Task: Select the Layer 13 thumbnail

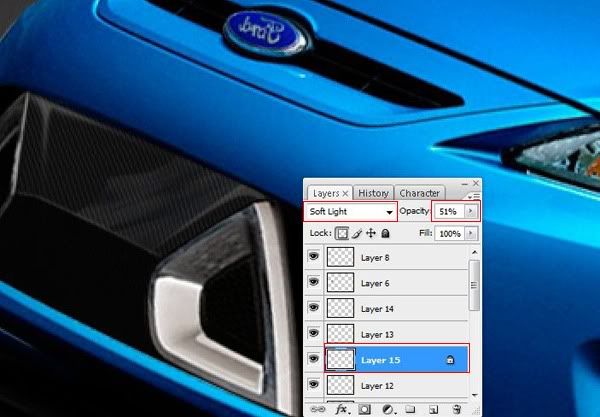Action: 340,334
